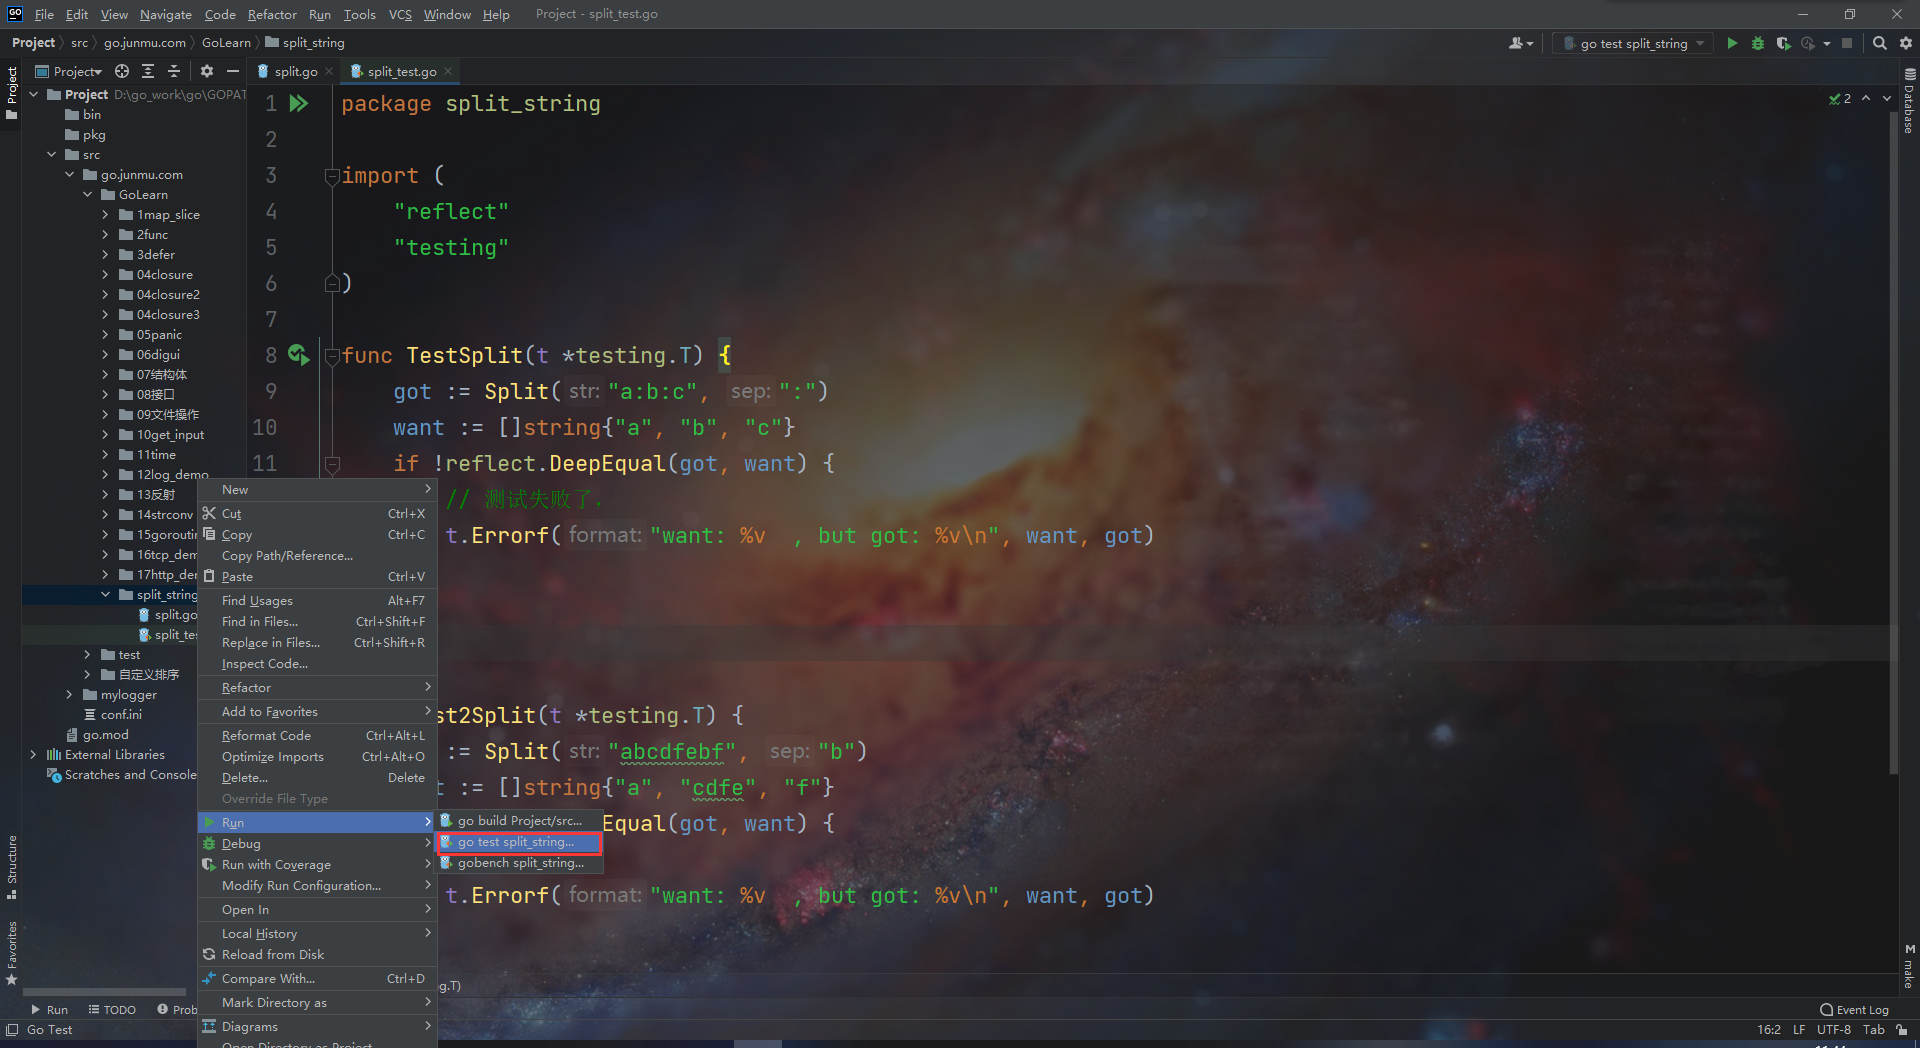Open the Project view mode dropdown
The image size is (1920, 1048).
click(x=69, y=71)
